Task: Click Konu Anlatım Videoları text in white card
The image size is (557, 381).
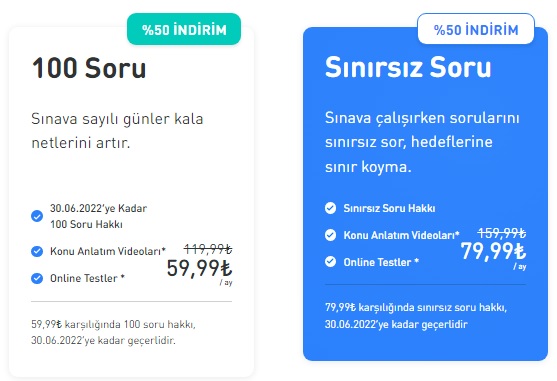Action: coord(108,251)
